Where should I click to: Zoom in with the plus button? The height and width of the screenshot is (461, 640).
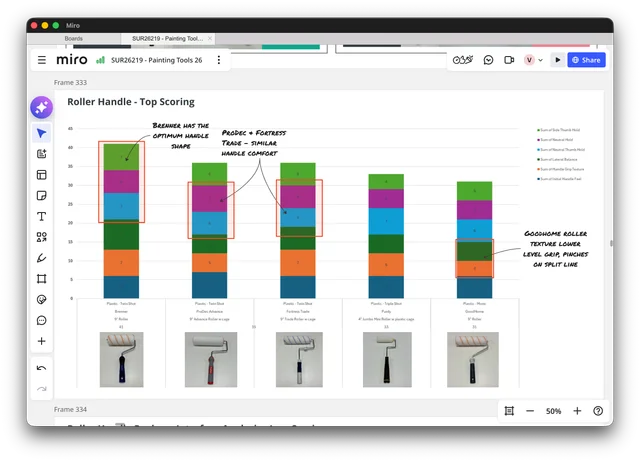tap(577, 411)
